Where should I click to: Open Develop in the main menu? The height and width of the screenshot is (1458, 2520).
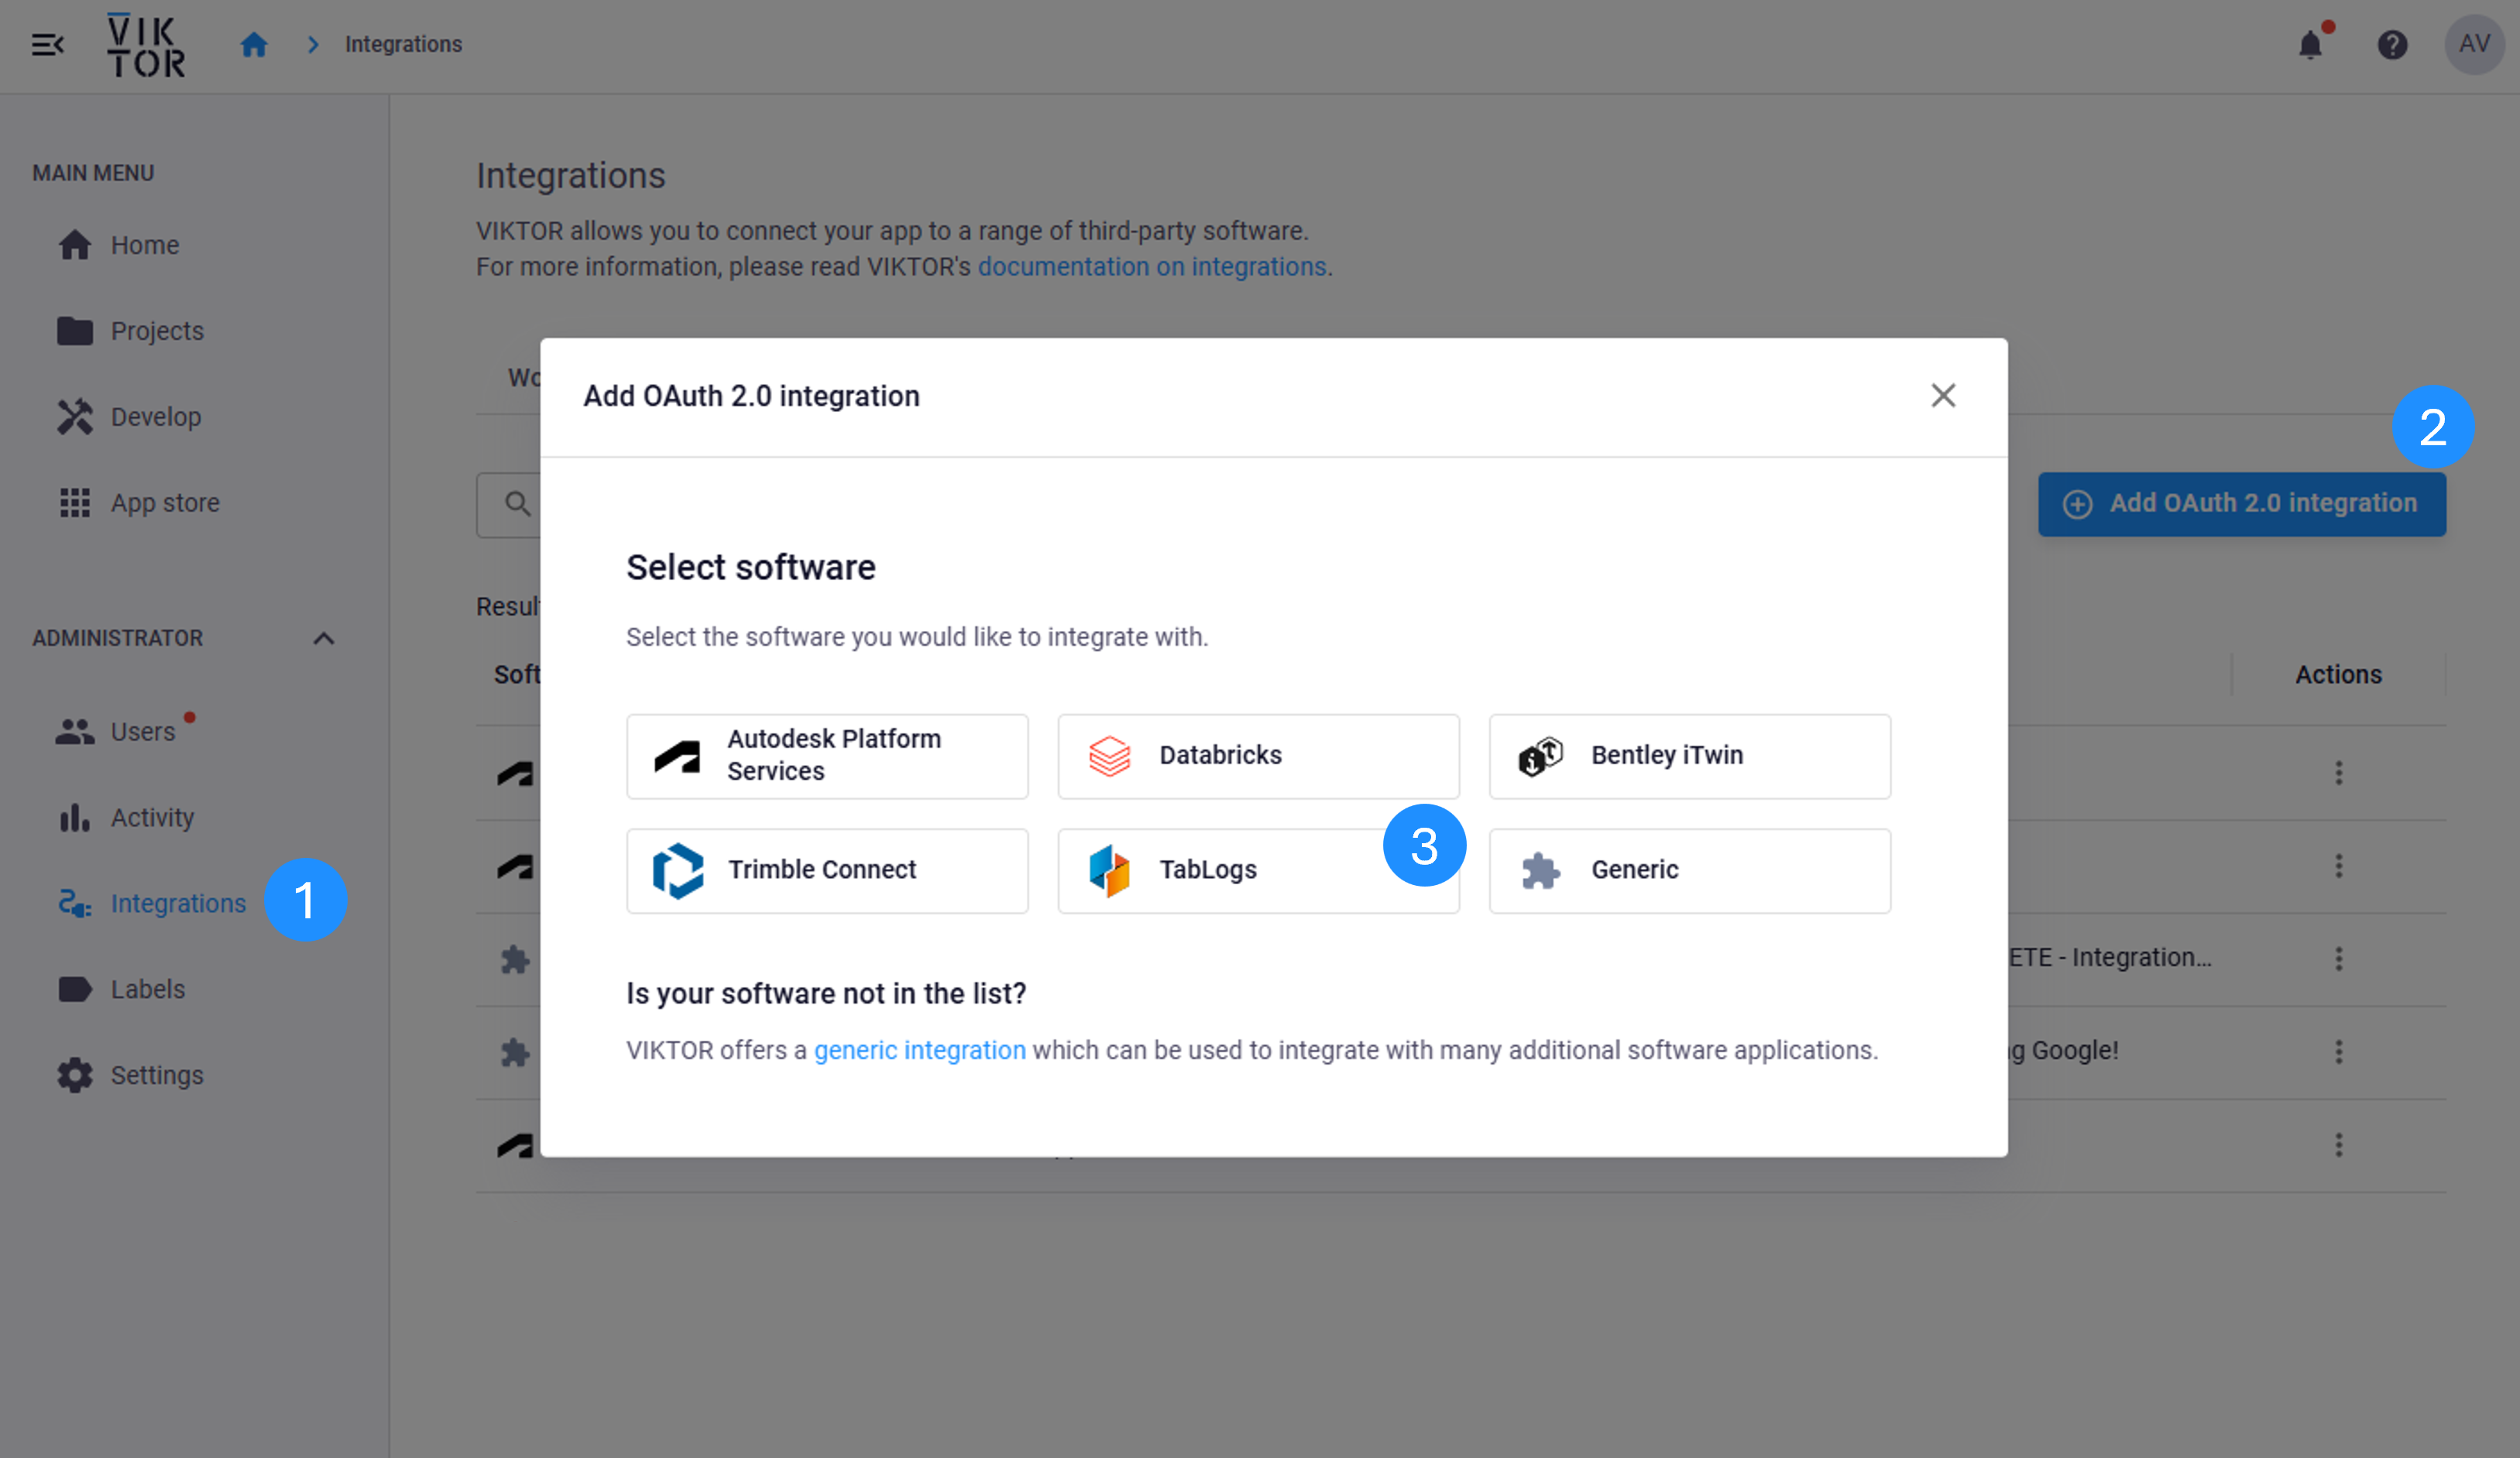tap(156, 417)
